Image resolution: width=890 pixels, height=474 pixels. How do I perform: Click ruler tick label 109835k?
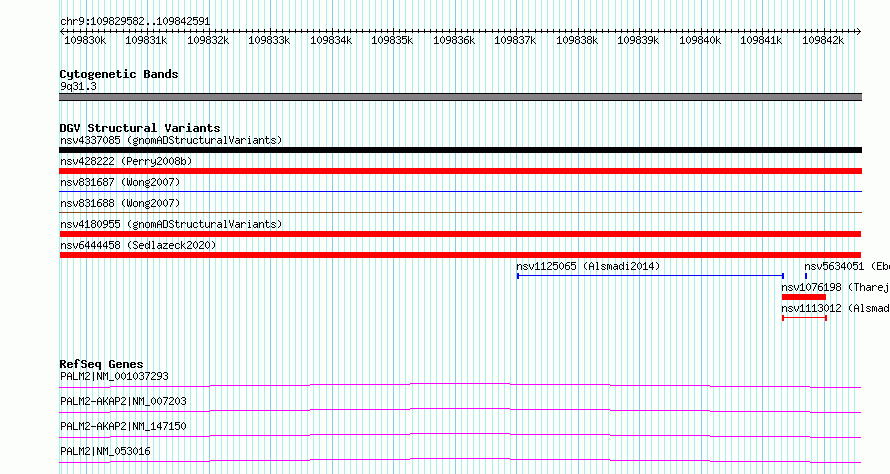pyautogui.click(x=392, y=41)
